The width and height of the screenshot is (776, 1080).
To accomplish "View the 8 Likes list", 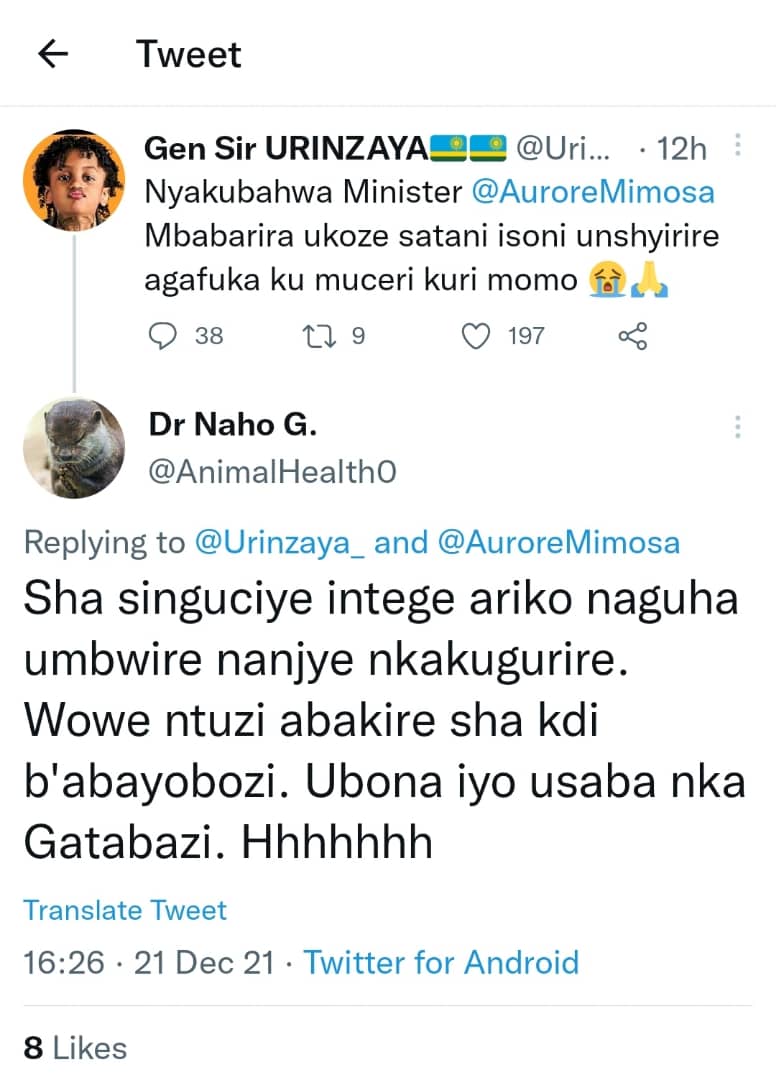I will tap(76, 1047).
